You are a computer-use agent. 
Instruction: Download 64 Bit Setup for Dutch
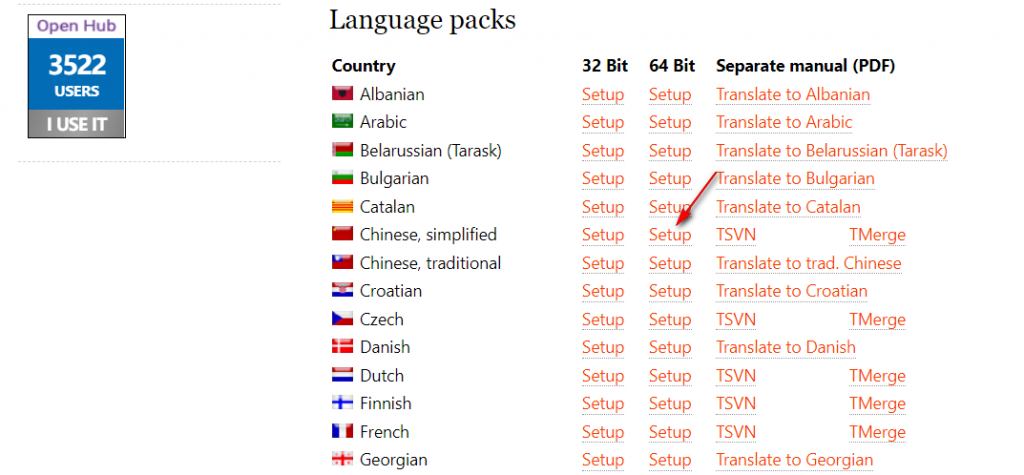670,376
